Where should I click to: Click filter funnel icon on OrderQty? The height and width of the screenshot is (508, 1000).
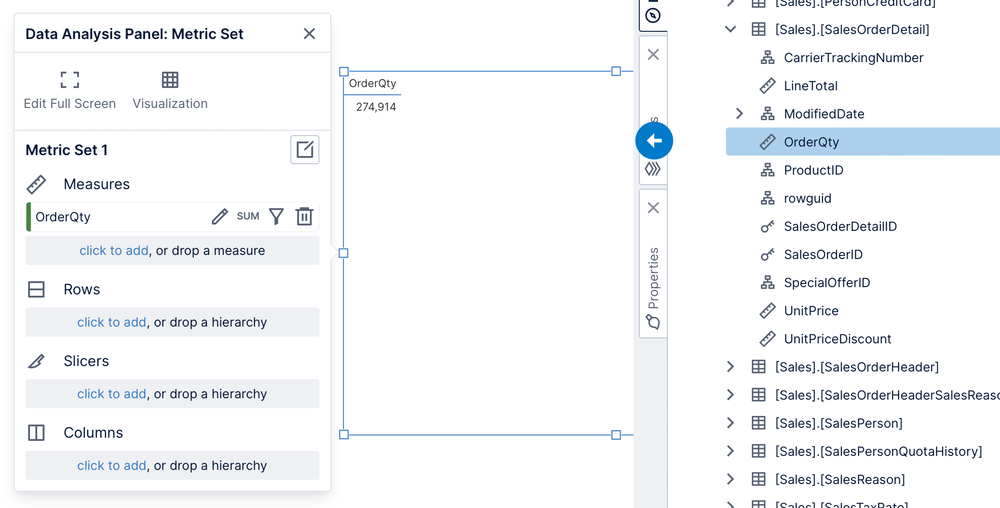[x=276, y=217]
